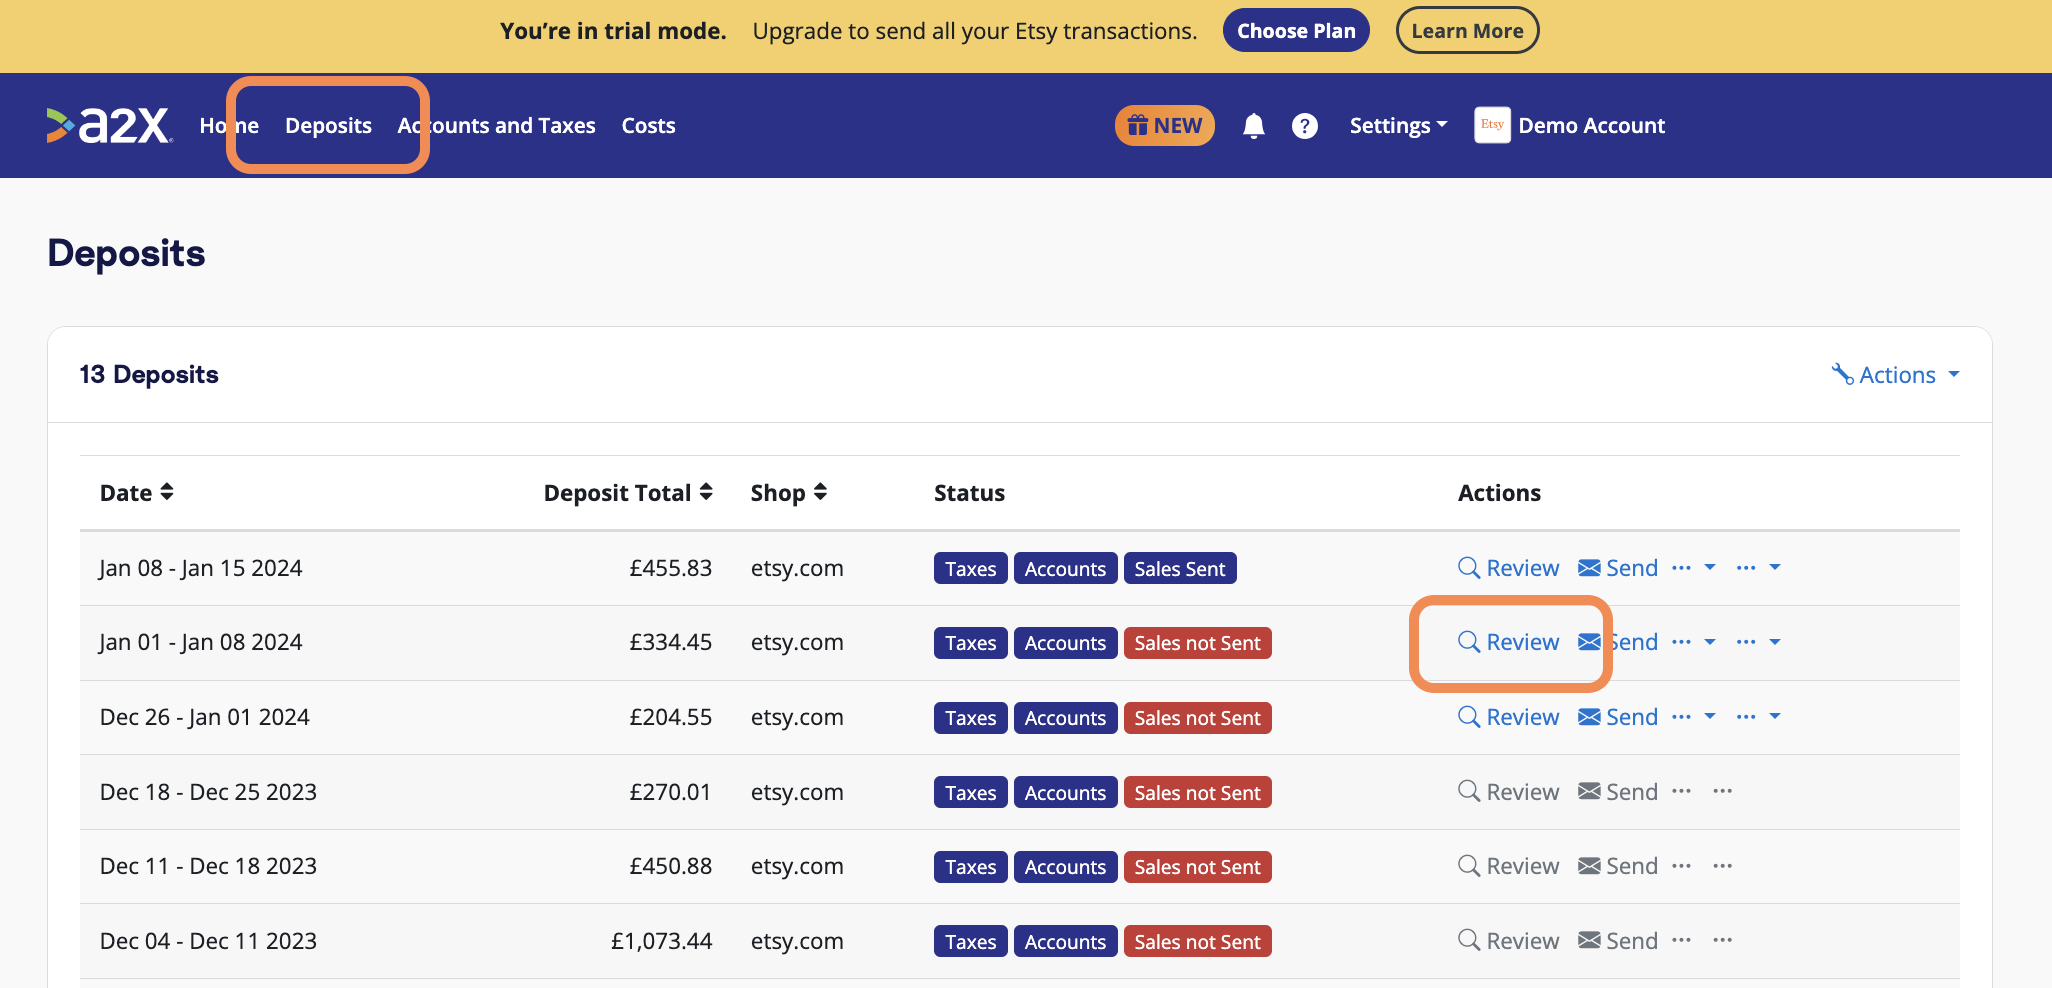Viewport: 2052px width, 988px height.
Task: Open the Costs nav item
Action: pyautogui.click(x=649, y=126)
